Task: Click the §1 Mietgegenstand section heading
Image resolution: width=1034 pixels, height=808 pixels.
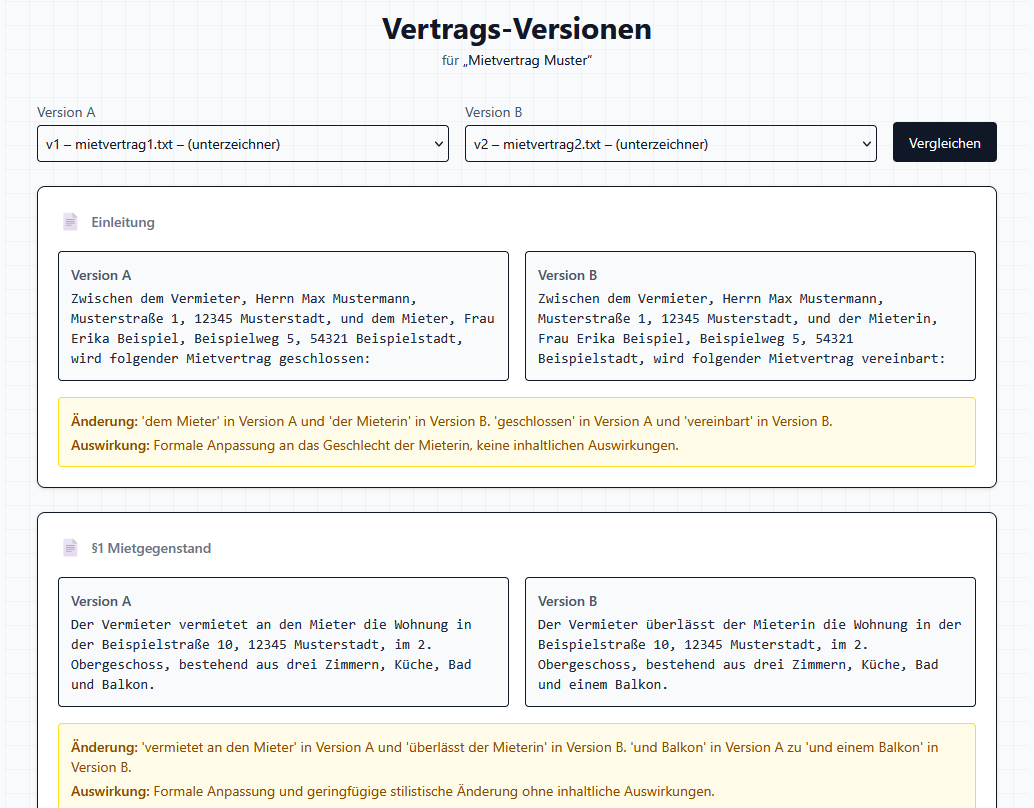Action: pos(151,548)
